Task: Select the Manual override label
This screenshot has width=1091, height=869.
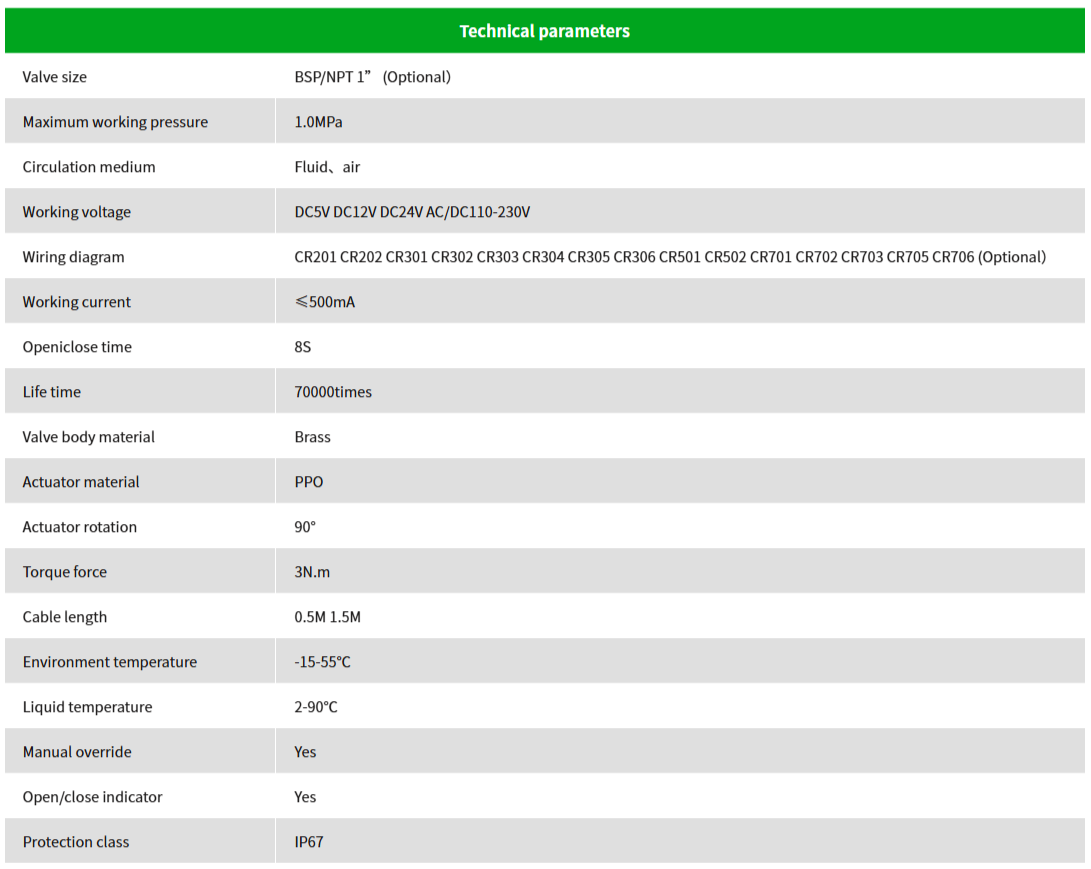Action: [77, 752]
